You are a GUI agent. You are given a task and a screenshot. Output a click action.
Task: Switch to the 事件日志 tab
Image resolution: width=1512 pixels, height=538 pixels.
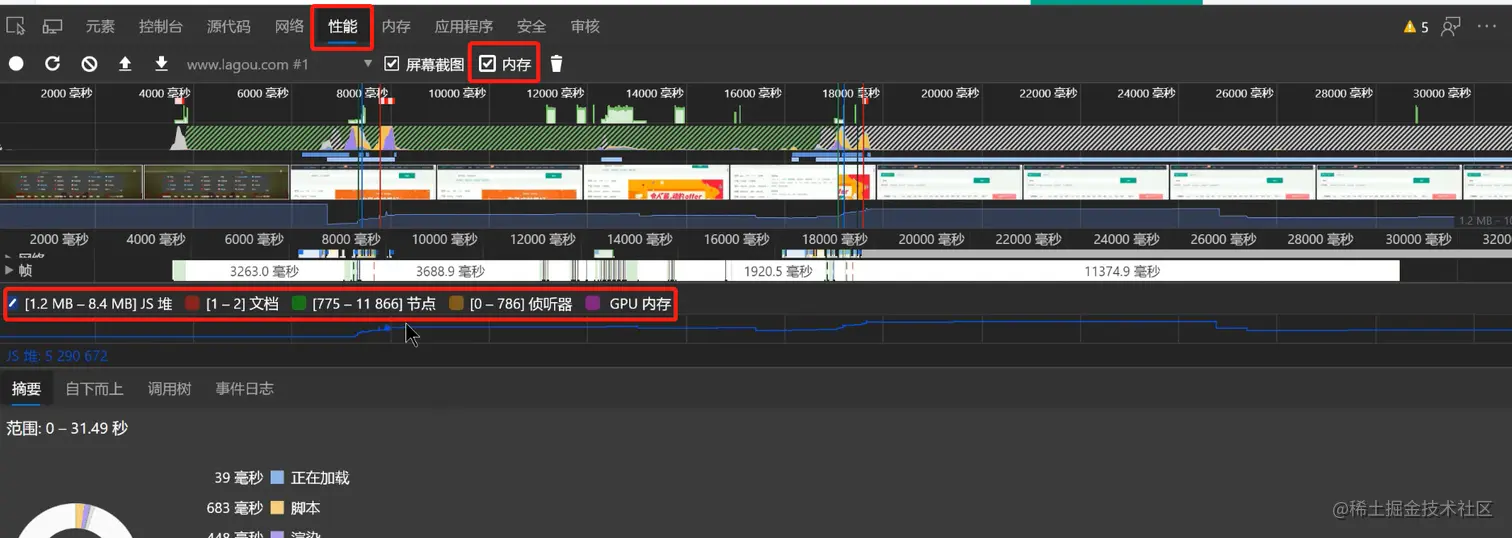[x=244, y=389]
